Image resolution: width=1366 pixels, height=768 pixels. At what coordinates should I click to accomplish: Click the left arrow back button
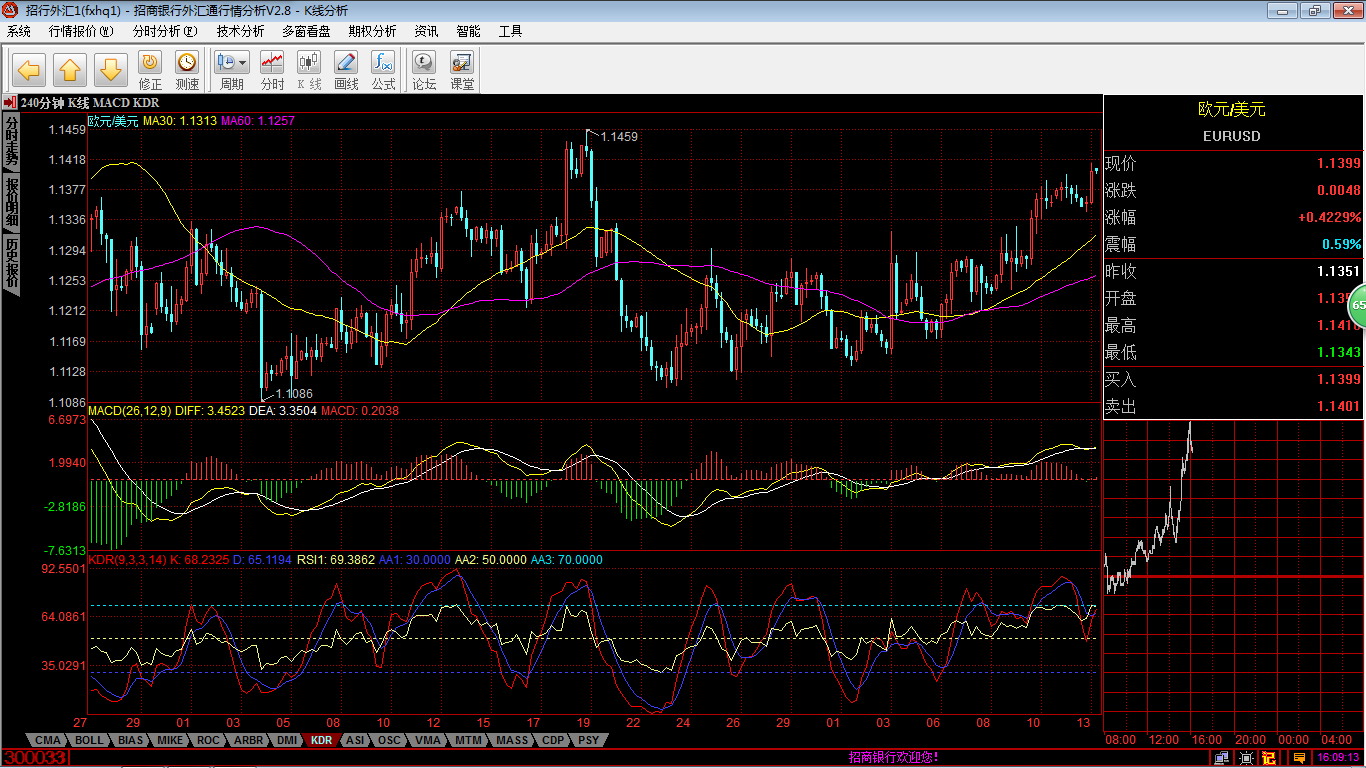coord(29,70)
